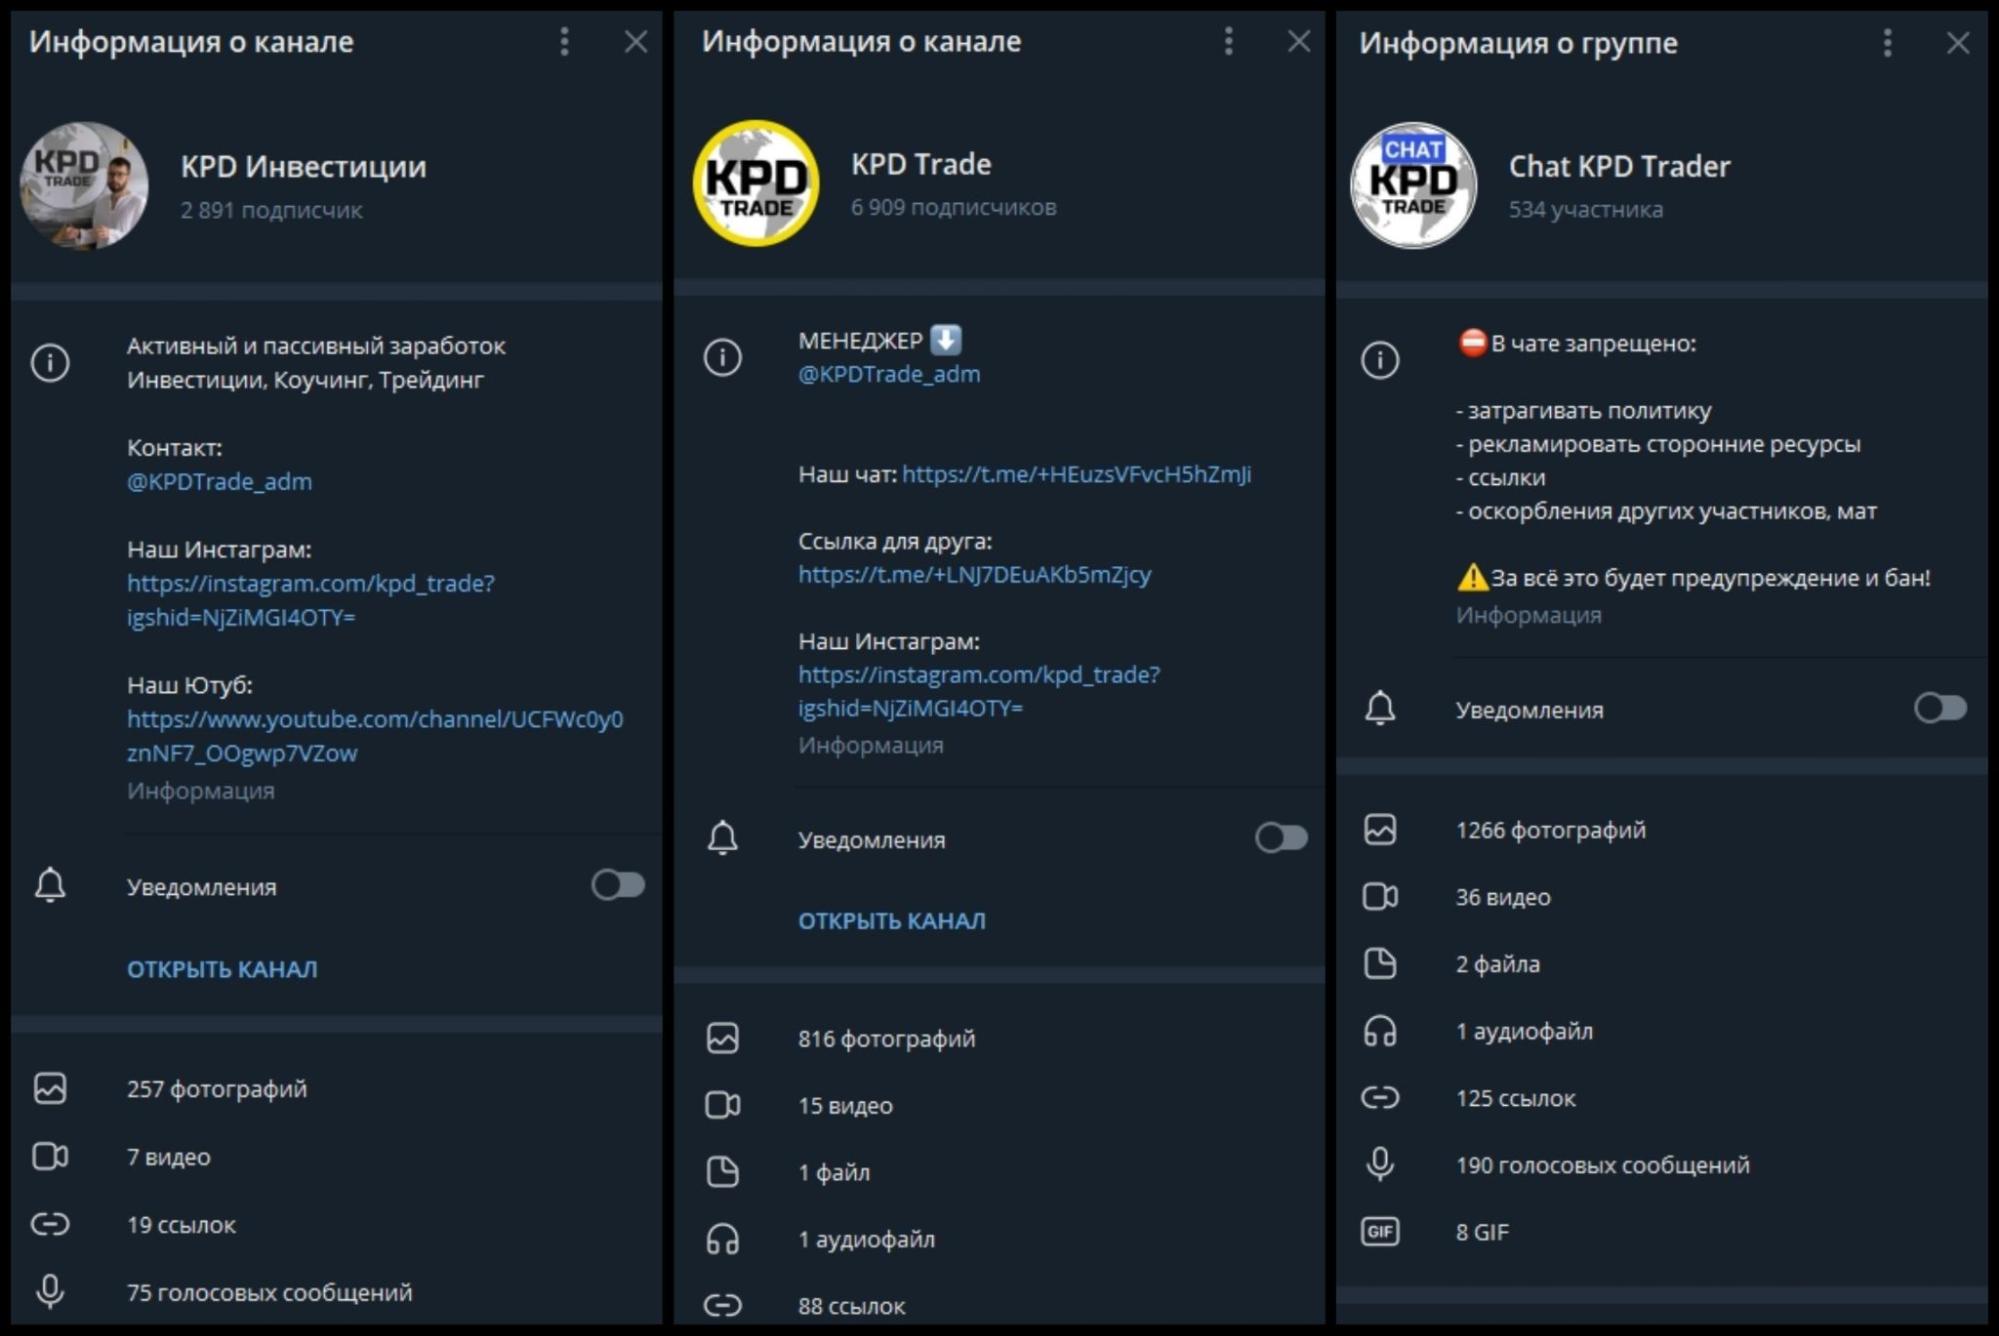Screen dimensions: 1999x1336
Task: Toggle notifications for KPD Инвестиции
Action: coord(617,885)
